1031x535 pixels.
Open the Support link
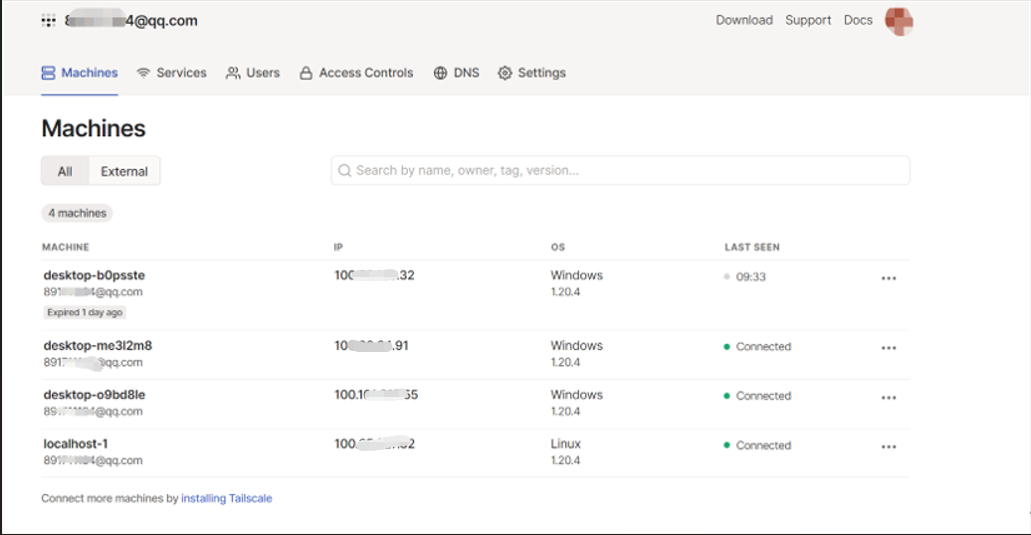[808, 20]
